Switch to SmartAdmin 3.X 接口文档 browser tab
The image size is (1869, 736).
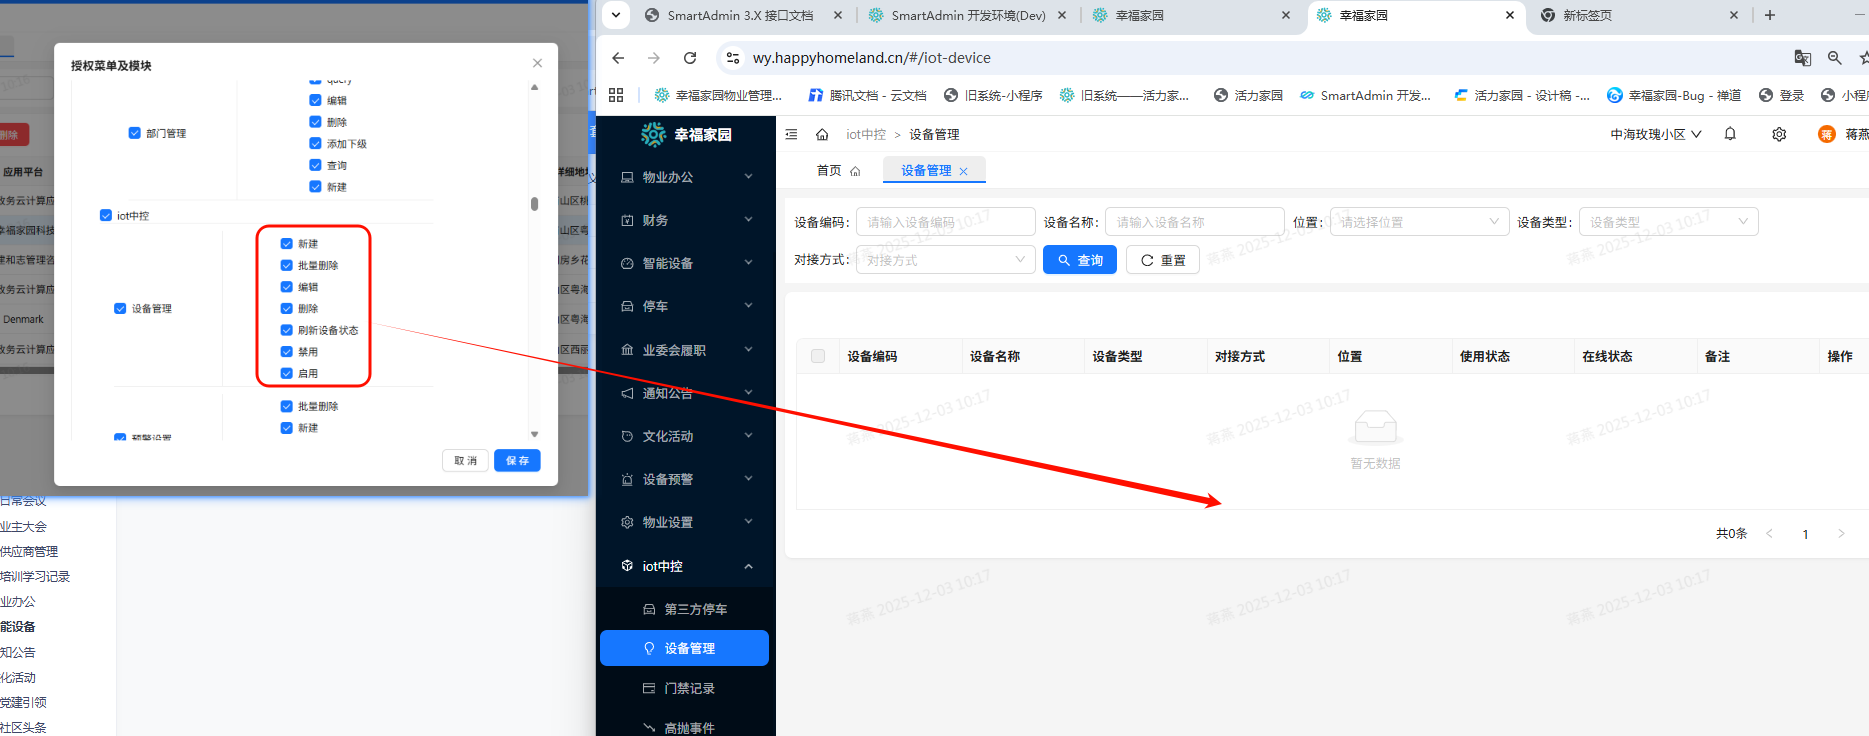(744, 15)
